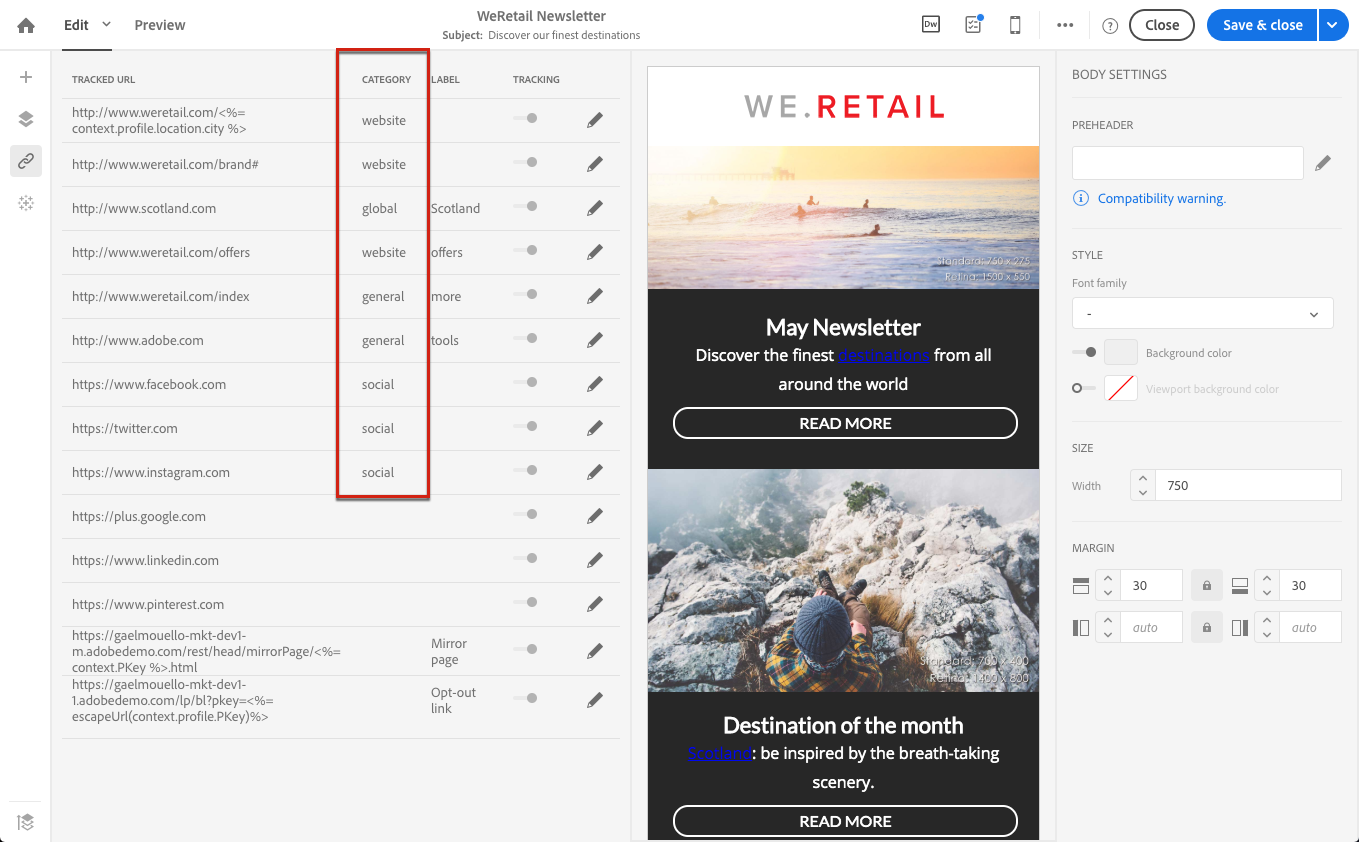1359x842 pixels.
Task: Follow the Scotland link in the email
Action: (x=719, y=753)
